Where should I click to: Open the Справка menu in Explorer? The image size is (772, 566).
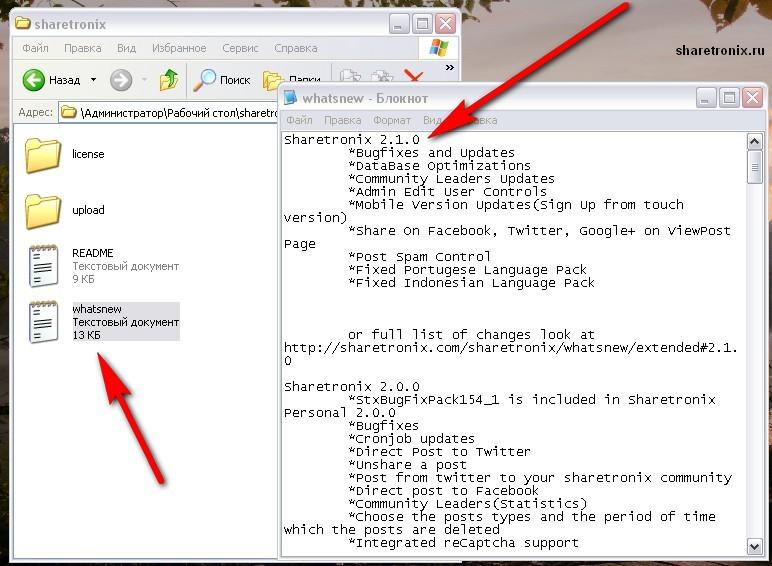coord(296,48)
